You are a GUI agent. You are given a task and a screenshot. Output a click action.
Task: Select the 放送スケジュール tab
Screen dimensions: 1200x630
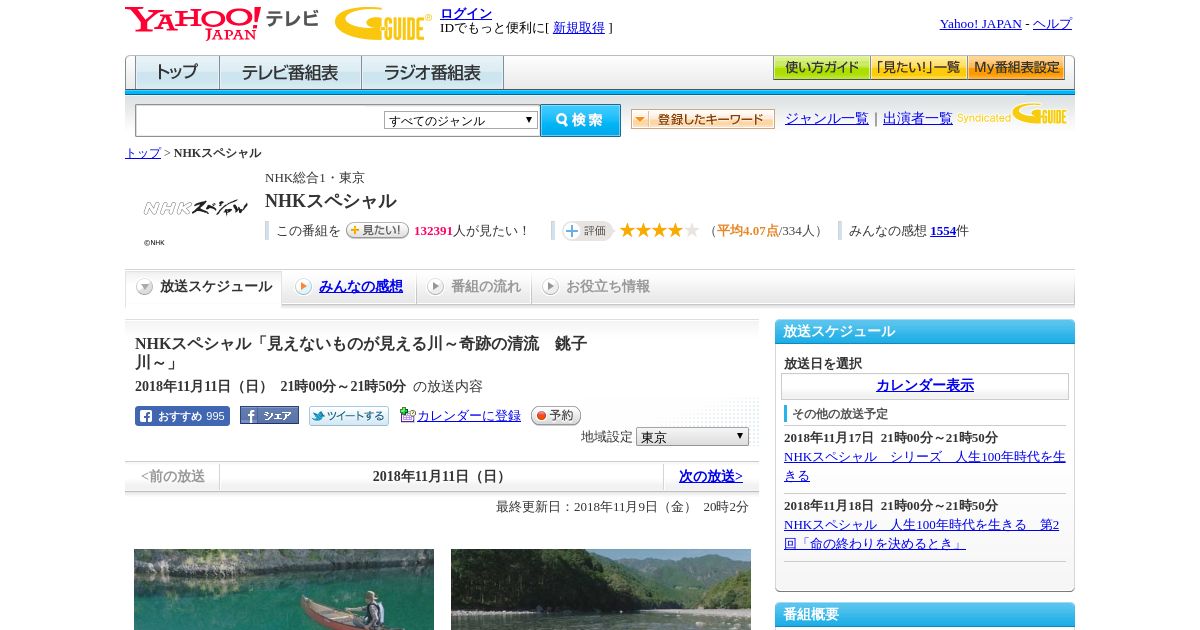click(204, 287)
